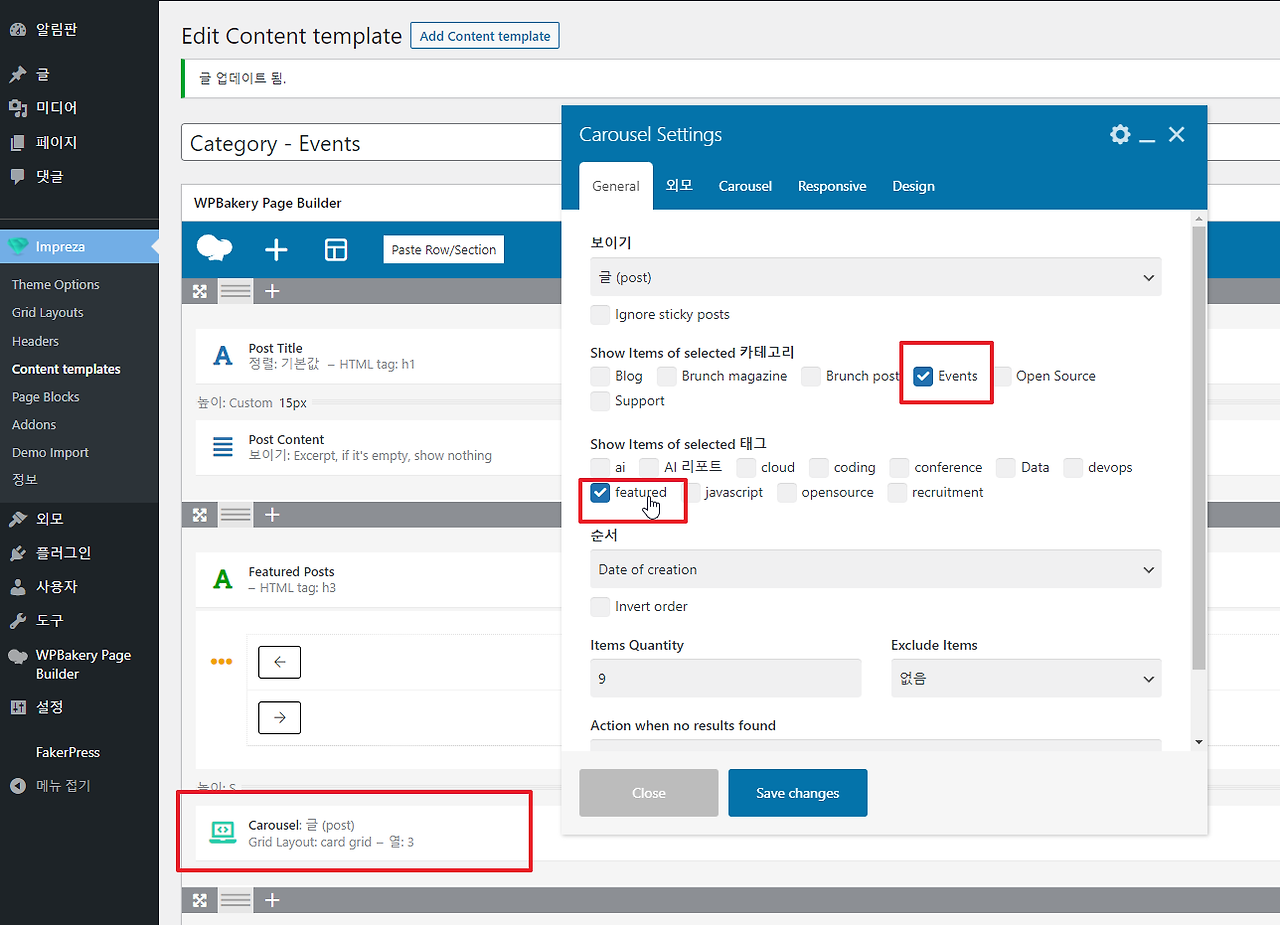
Task: Click the 미디어 media library icon
Action: tap(18, 108)
